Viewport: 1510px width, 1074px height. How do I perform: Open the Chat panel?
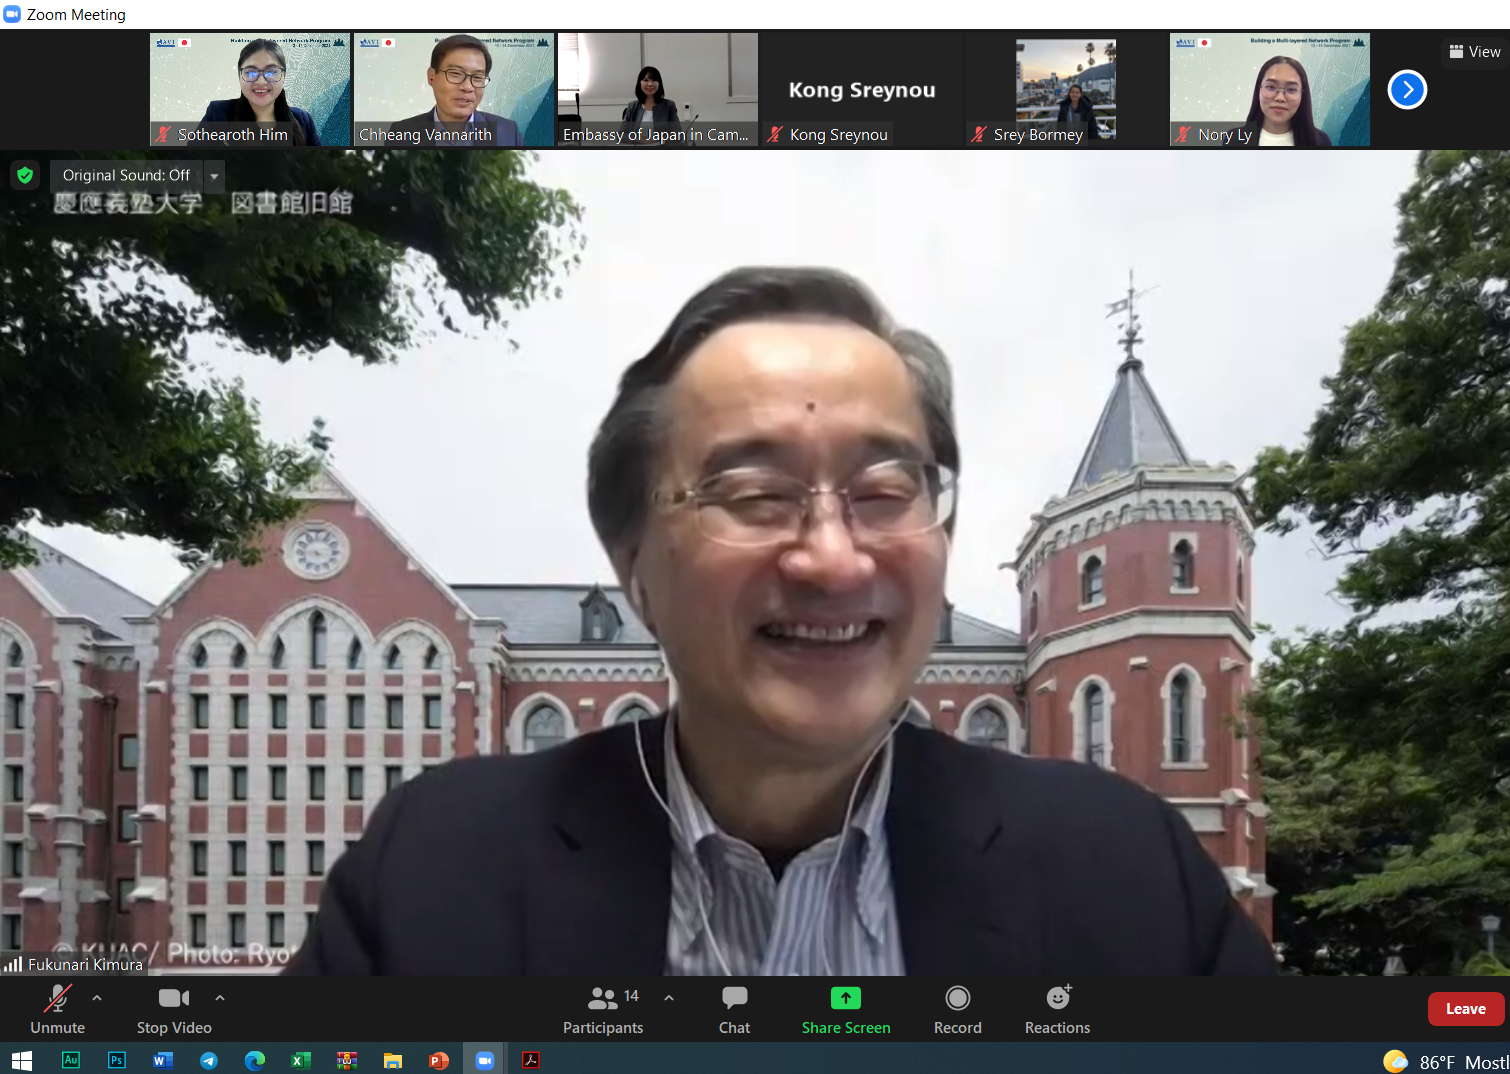[734, 1010]
